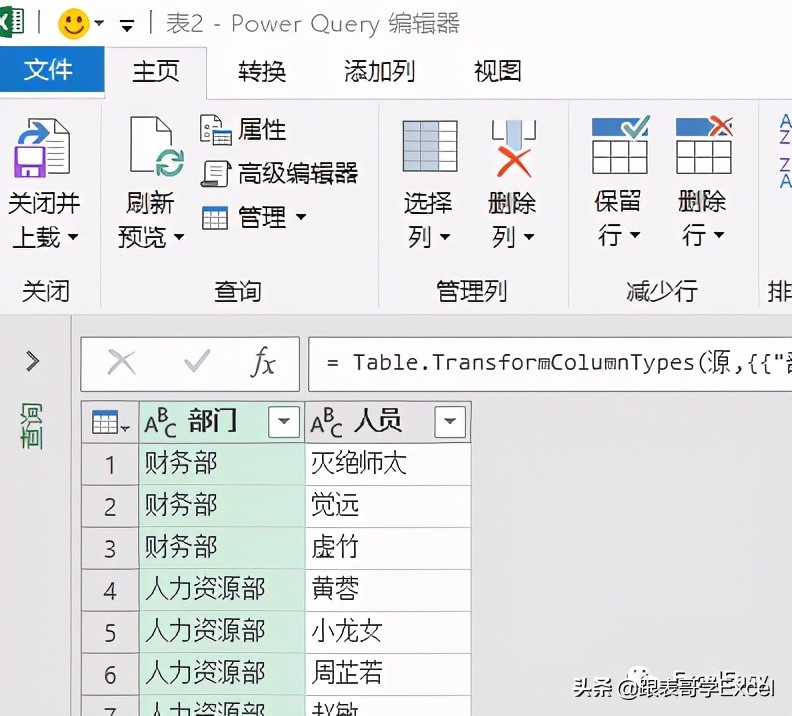
Task: Expand the queries pane chevron
Action: coord(33,361)
